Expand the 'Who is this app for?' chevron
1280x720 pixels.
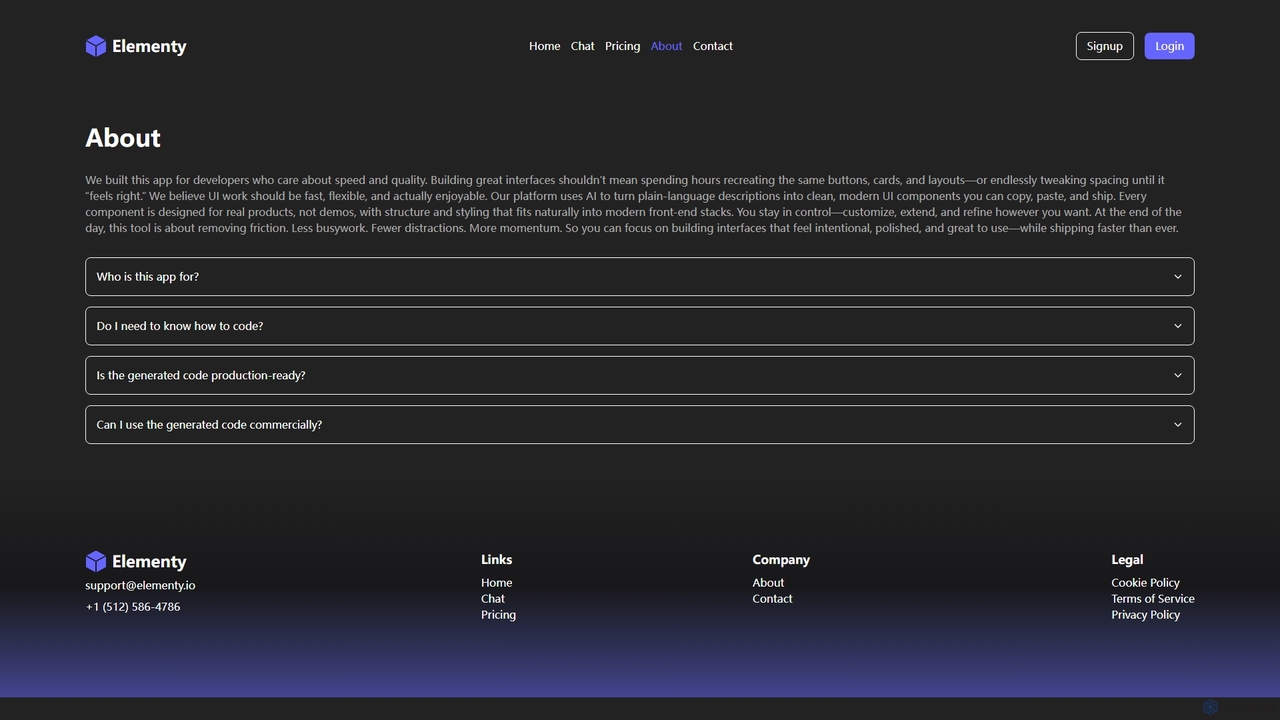tap(1177, 277)
